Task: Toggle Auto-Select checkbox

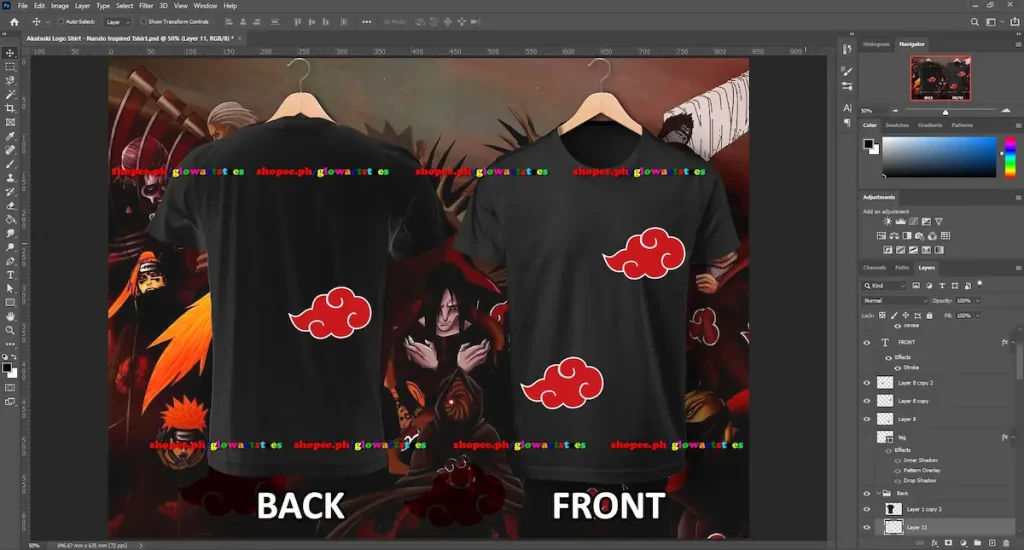Action: pyautogui.click(x=61, y=22)
